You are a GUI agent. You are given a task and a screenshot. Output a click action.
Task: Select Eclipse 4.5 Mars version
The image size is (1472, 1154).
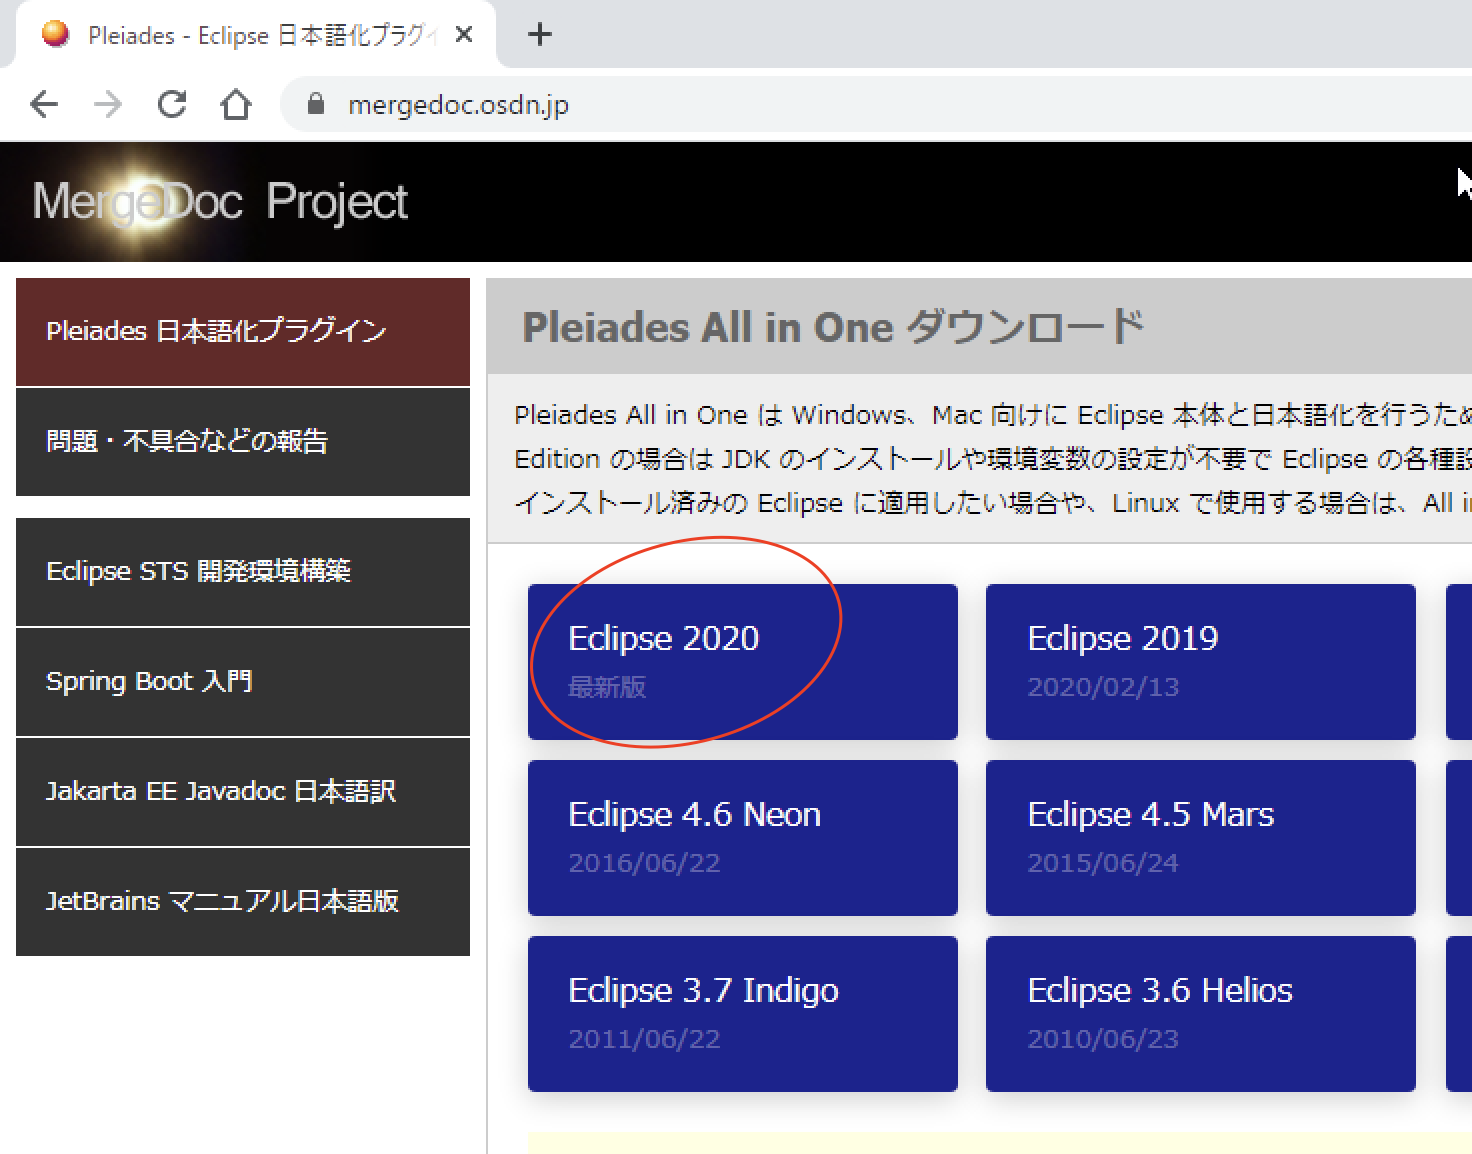(1200, 837)
